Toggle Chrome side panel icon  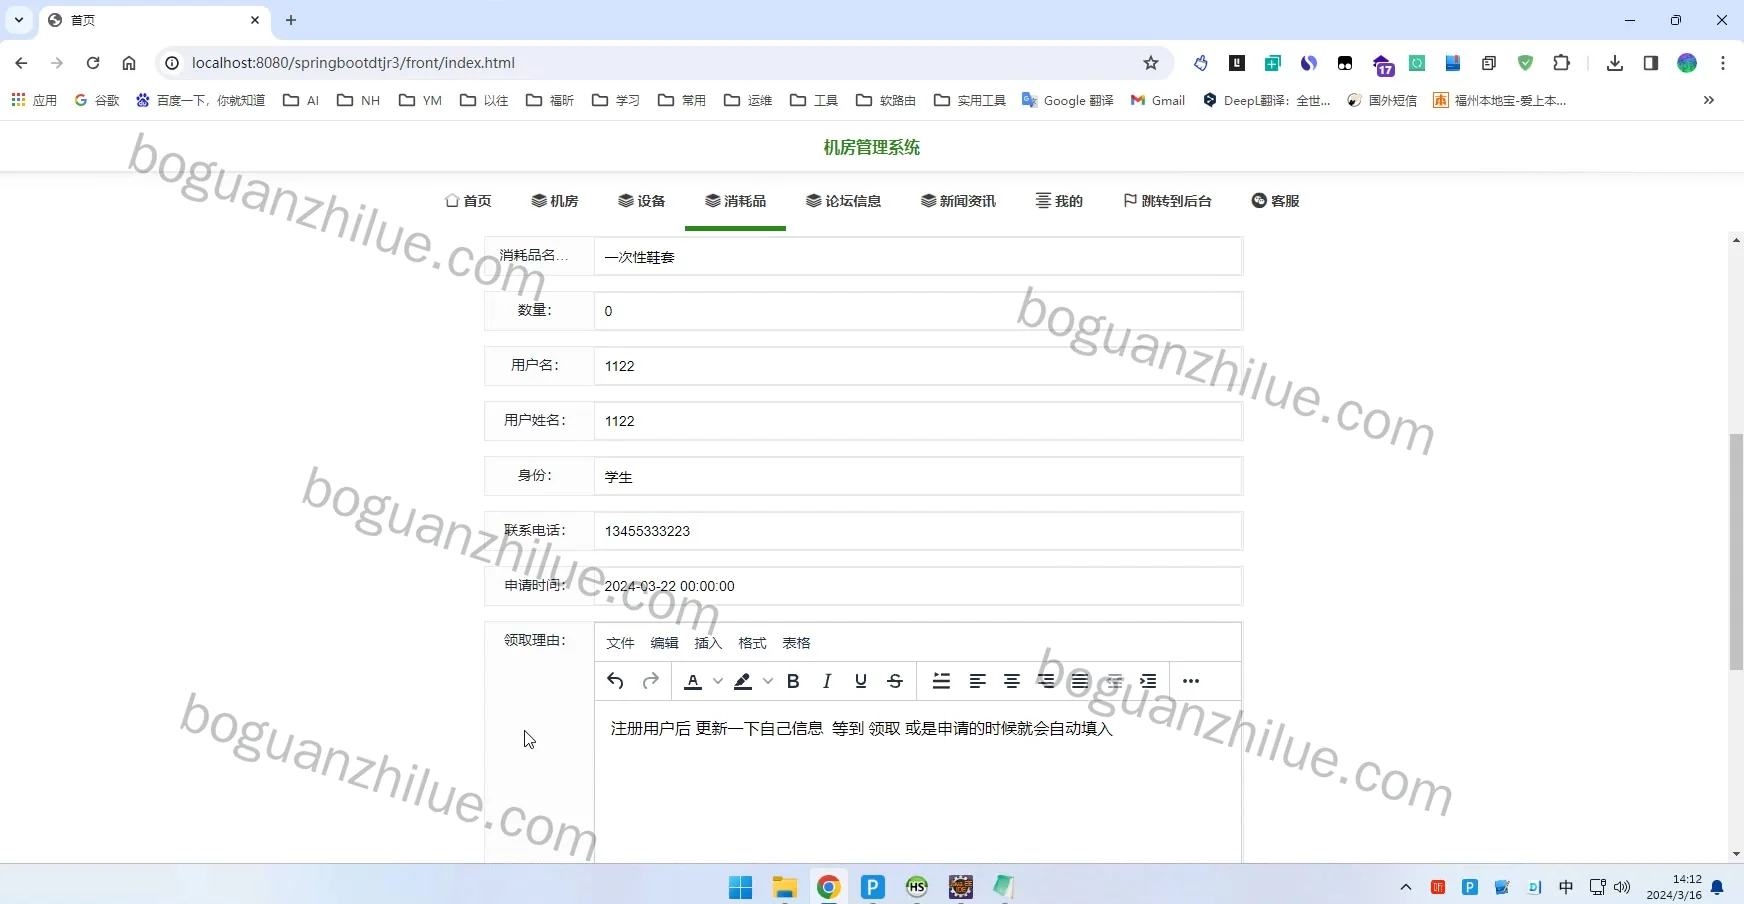(x=1651, y=63)
